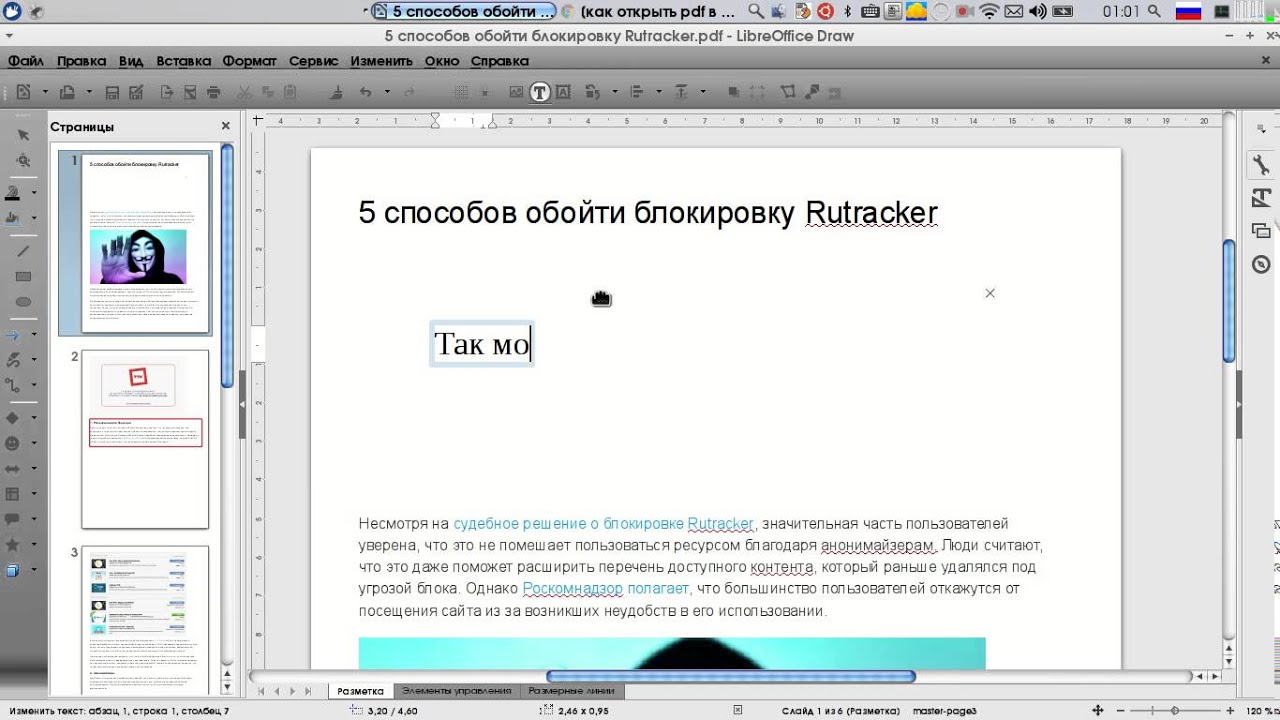Click the Роскомнадзор полагает link

pos(606,588)
